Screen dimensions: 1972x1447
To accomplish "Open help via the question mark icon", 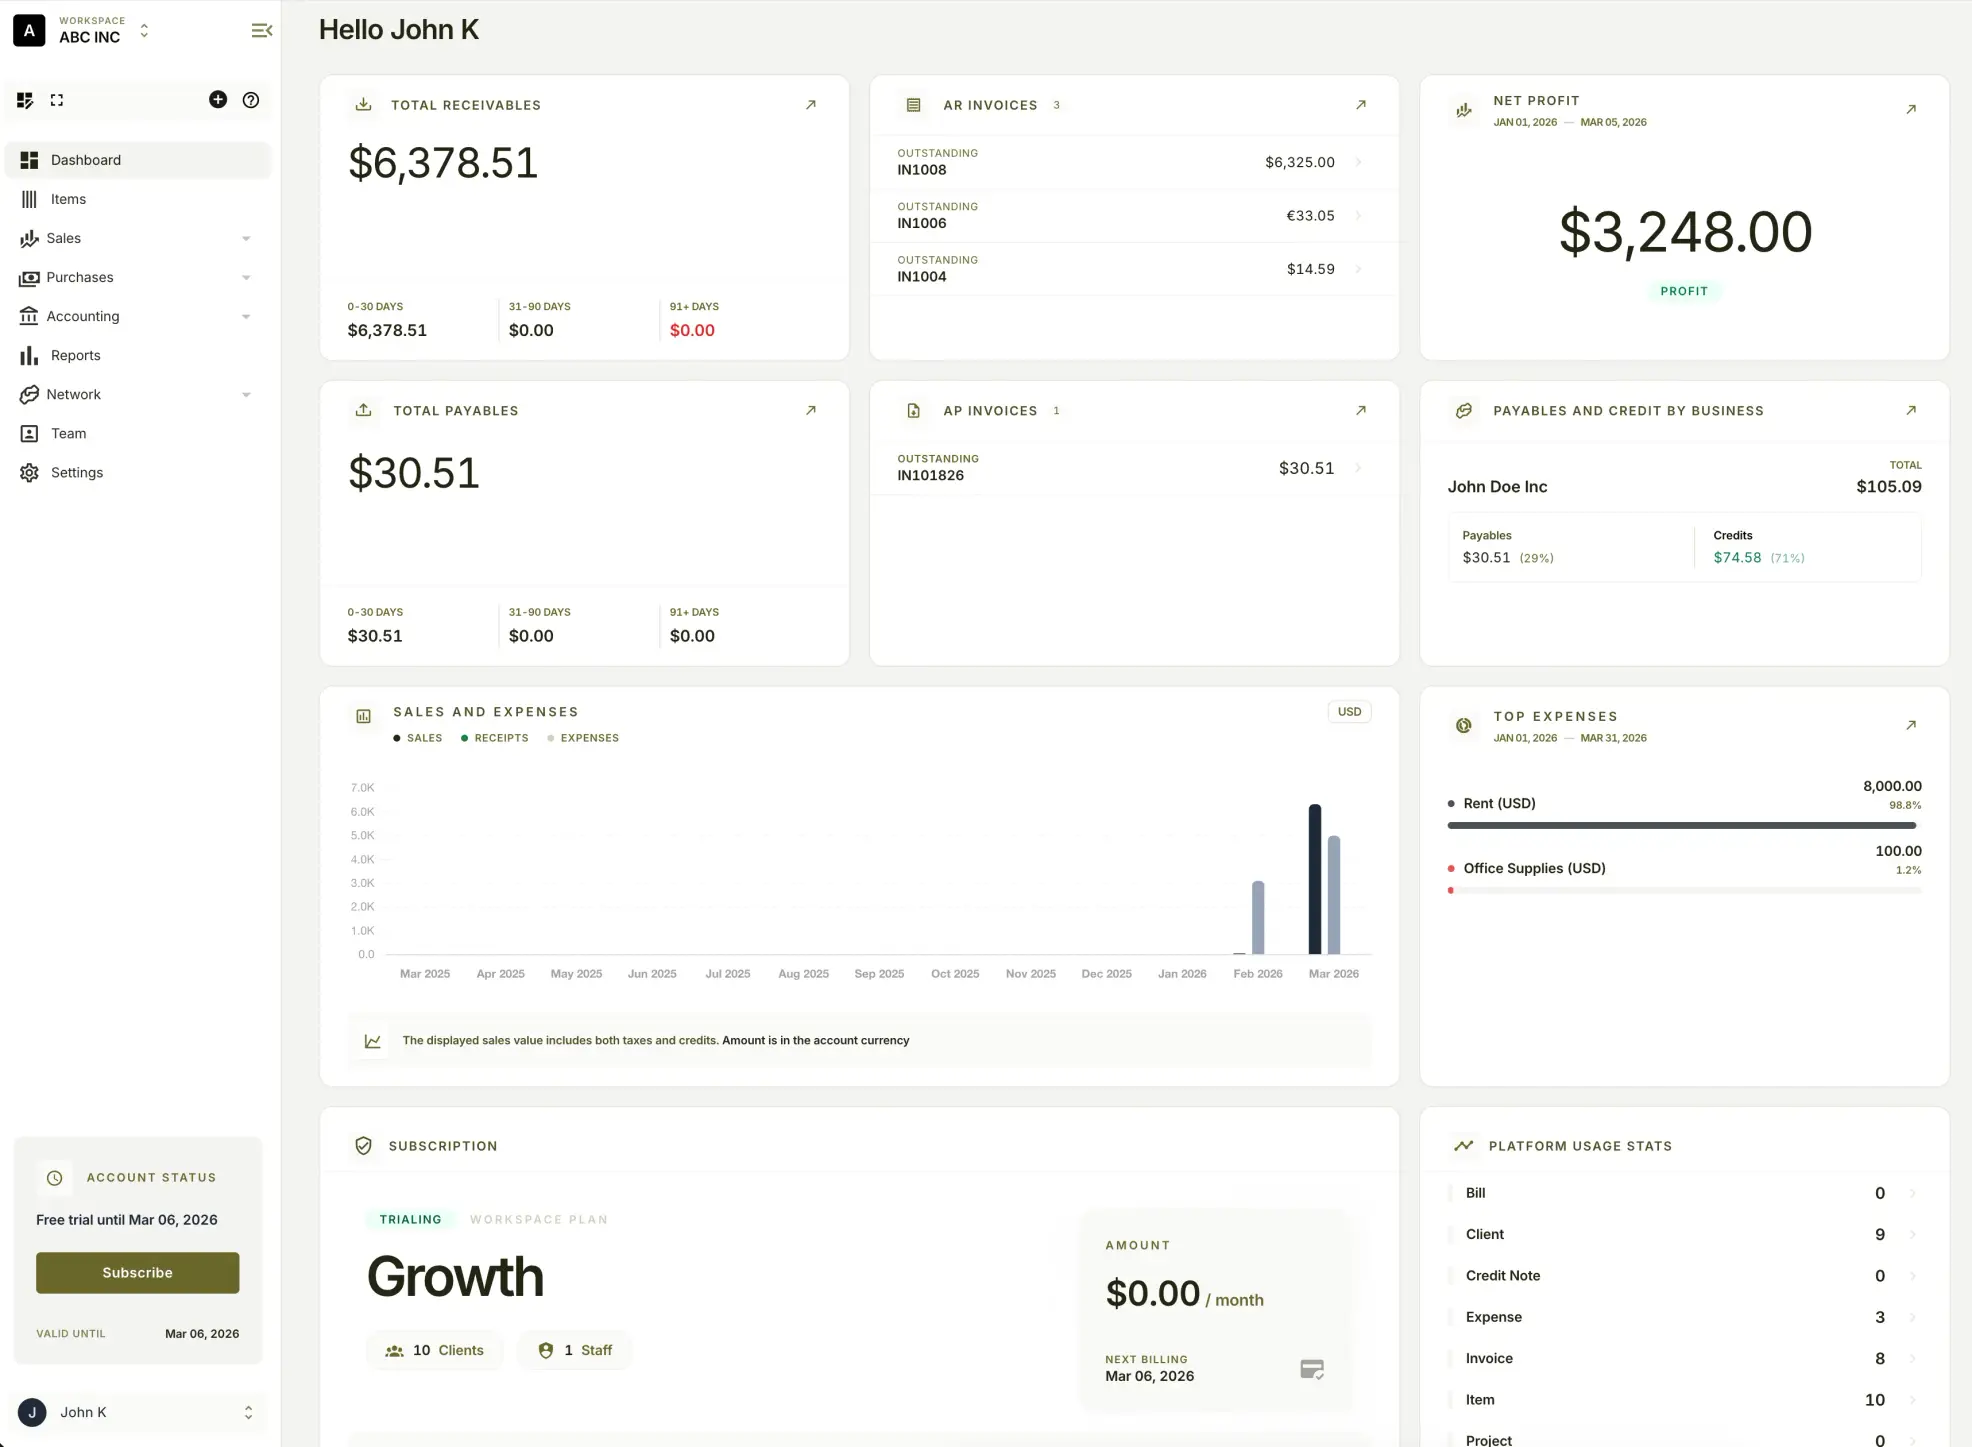I will 250,100.
